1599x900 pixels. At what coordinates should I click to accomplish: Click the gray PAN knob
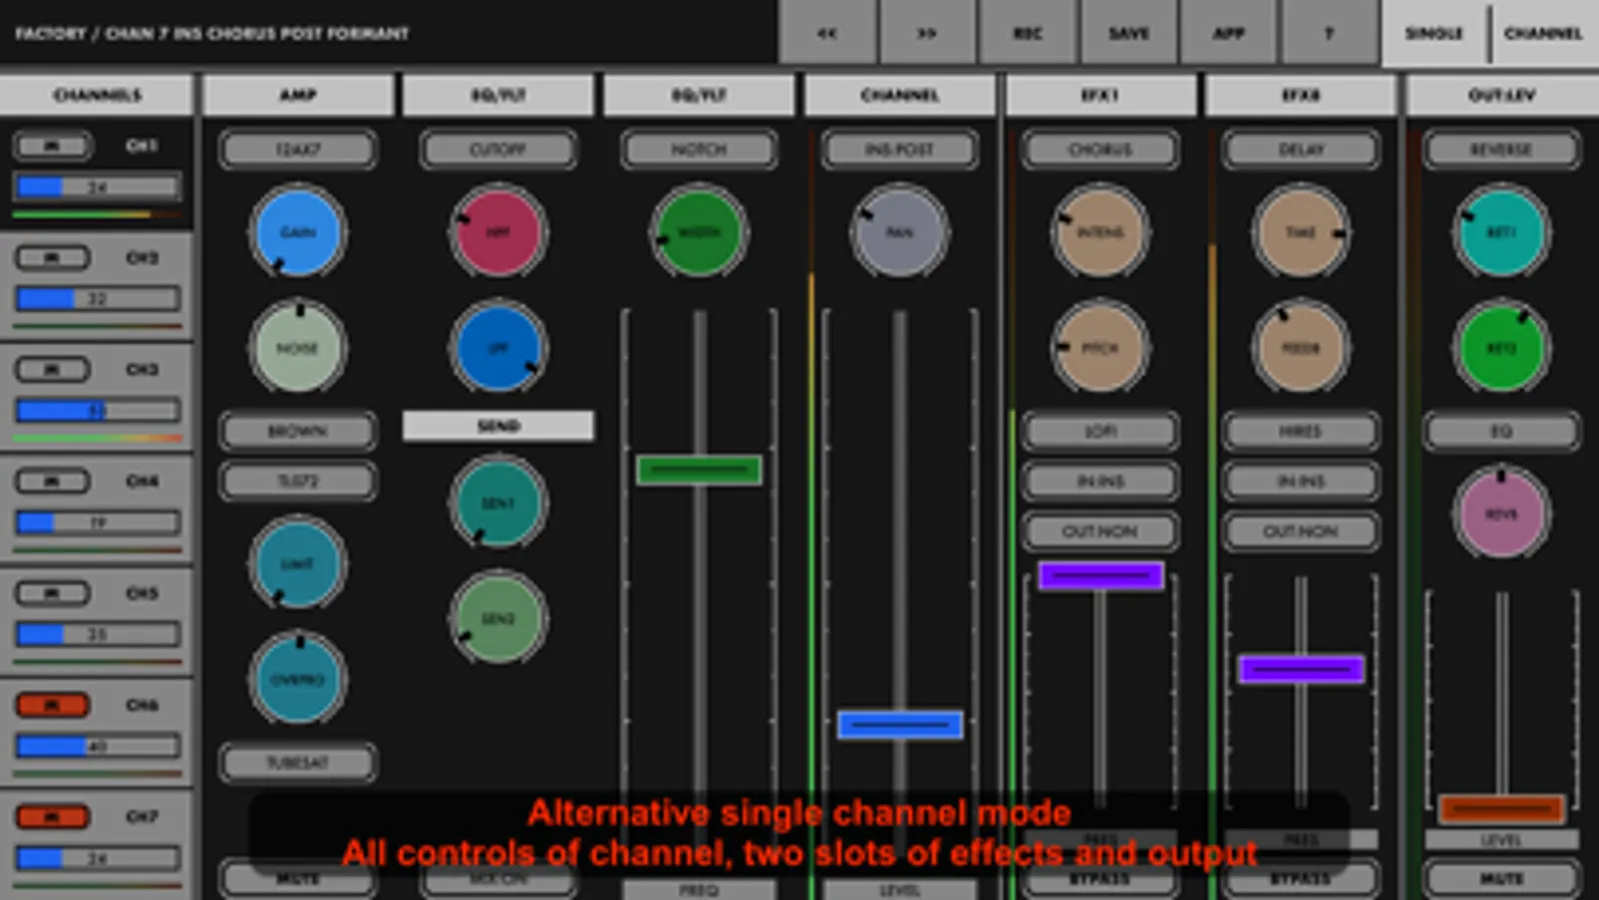click(x=899, y=232)
